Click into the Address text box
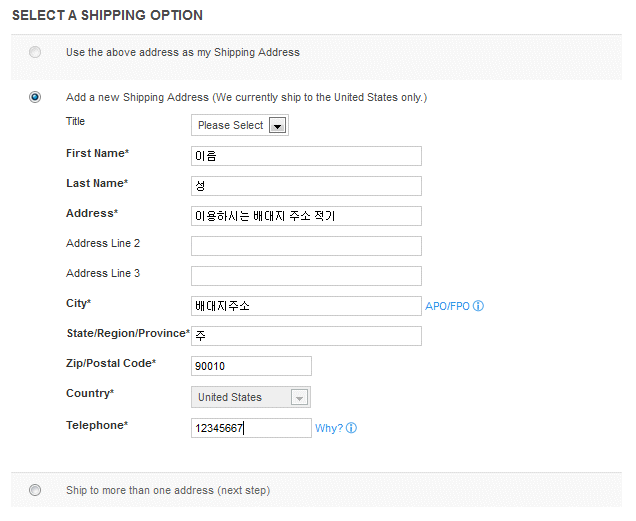Viewport: 636px width, 521px height. [306, 216]
